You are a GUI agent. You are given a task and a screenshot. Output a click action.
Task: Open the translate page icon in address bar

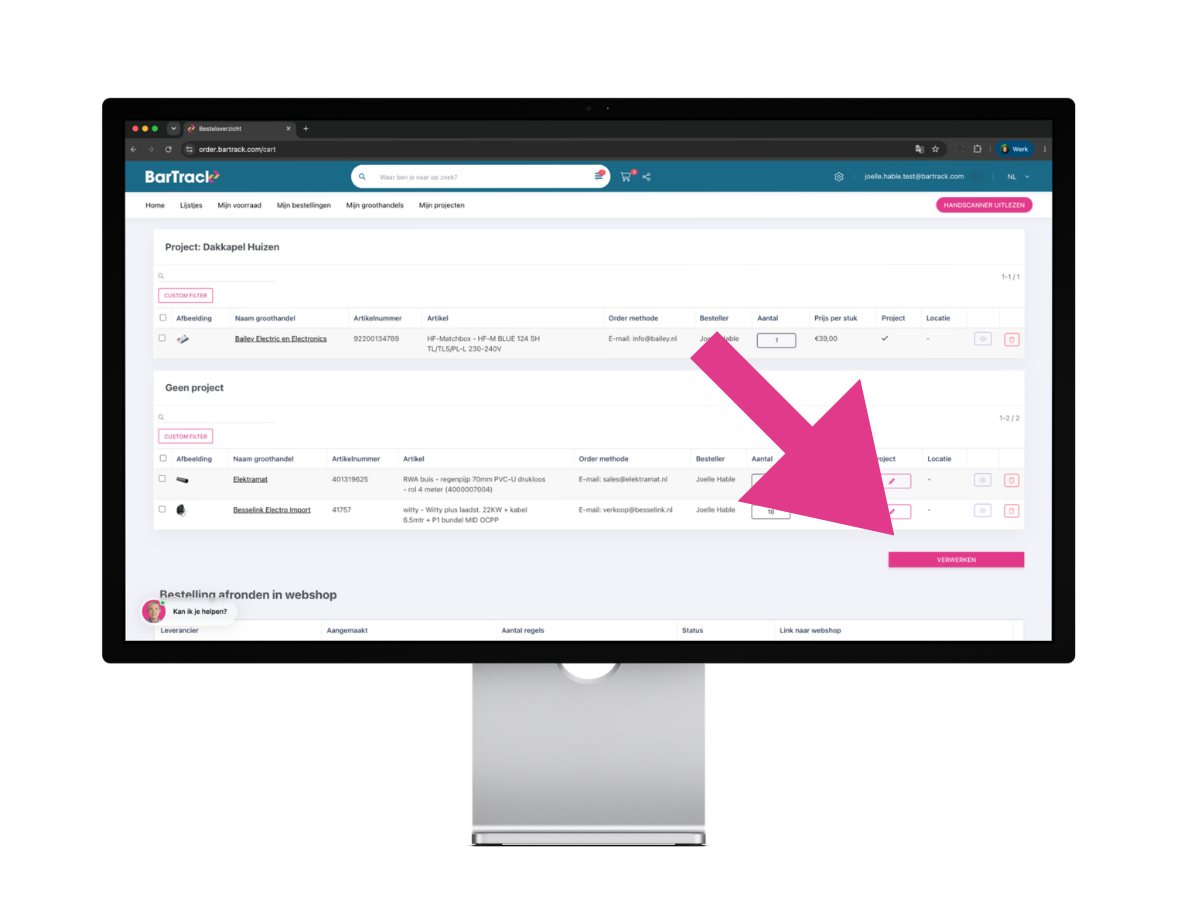point(918,149)
